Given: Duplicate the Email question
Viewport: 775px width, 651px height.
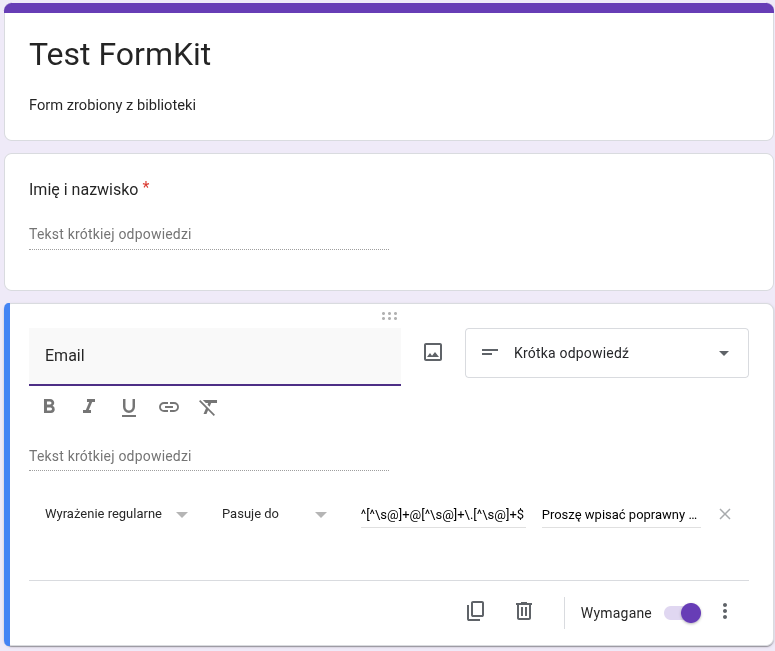Looking at the screenshot, I should [x=476, y=611].
